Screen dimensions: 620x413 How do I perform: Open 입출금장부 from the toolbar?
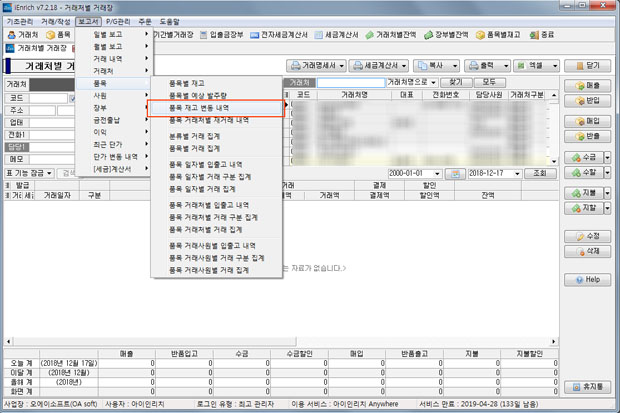click(214, 35)
